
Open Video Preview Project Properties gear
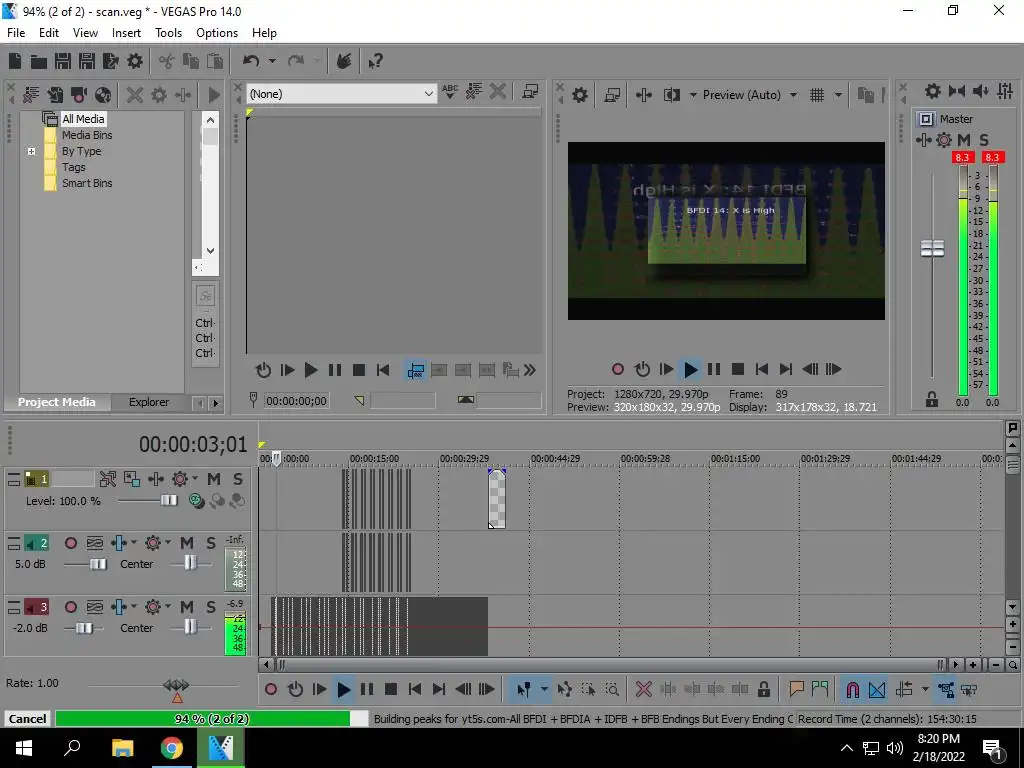[580, 95]
